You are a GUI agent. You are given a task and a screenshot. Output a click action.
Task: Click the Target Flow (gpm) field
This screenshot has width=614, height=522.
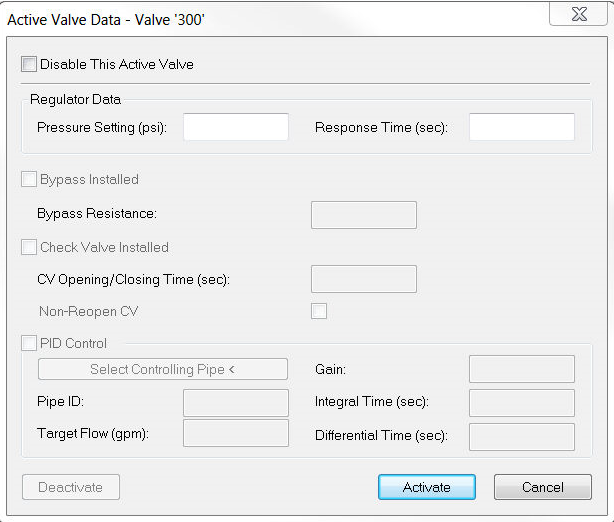pyautogui.click(x=236, y=433)
